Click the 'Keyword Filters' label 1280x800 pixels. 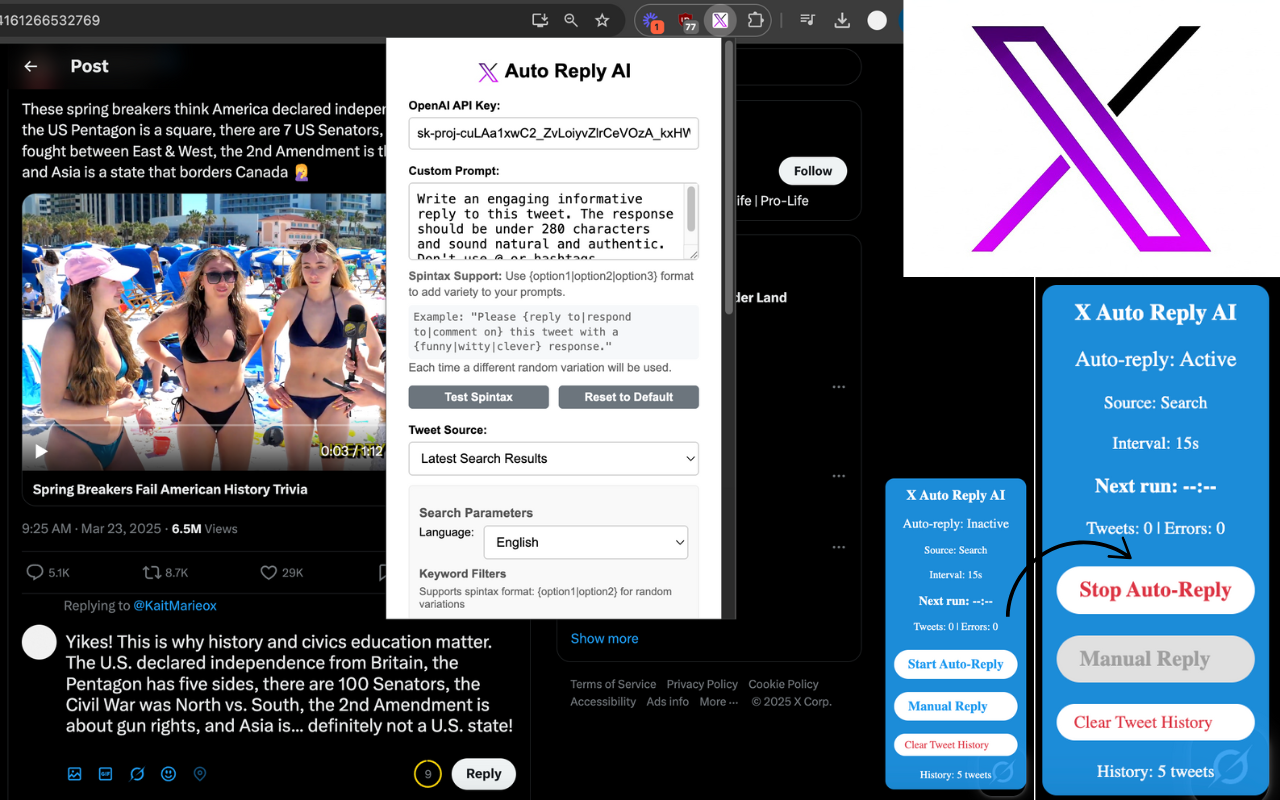pos(463,574)
